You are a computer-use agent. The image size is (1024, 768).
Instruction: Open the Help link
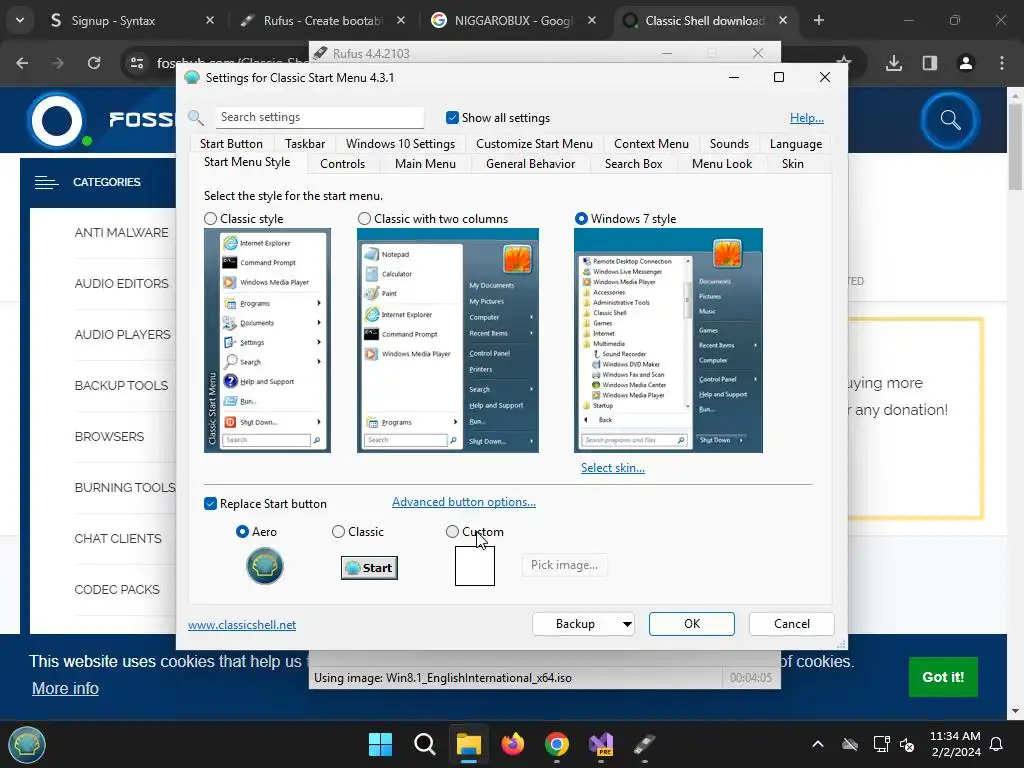807,118
